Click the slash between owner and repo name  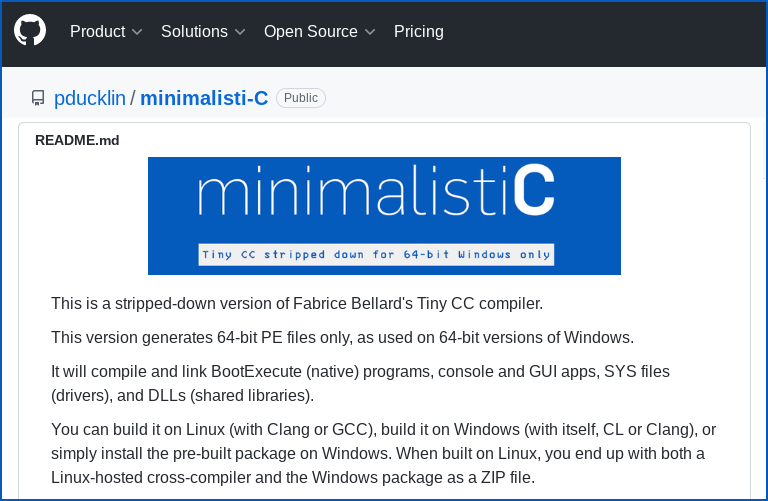(133, 98)
